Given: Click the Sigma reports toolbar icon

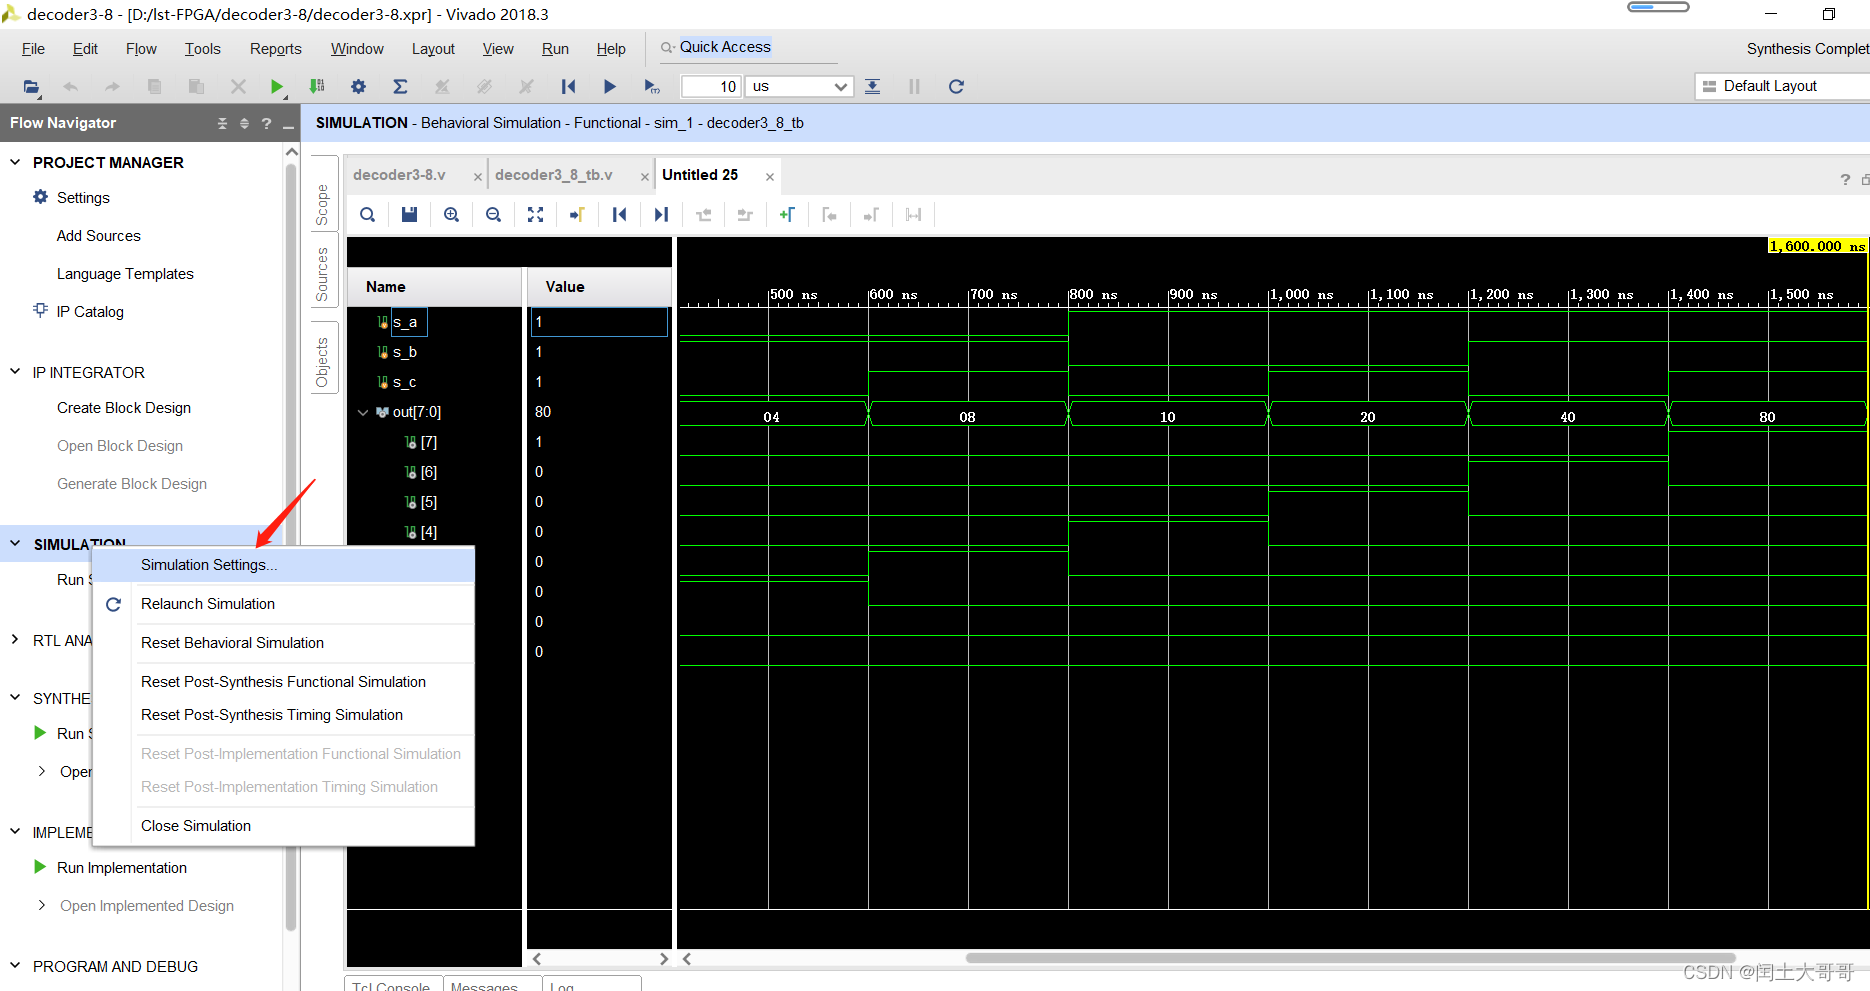Looking at the screenshot, I should point(400,87).
